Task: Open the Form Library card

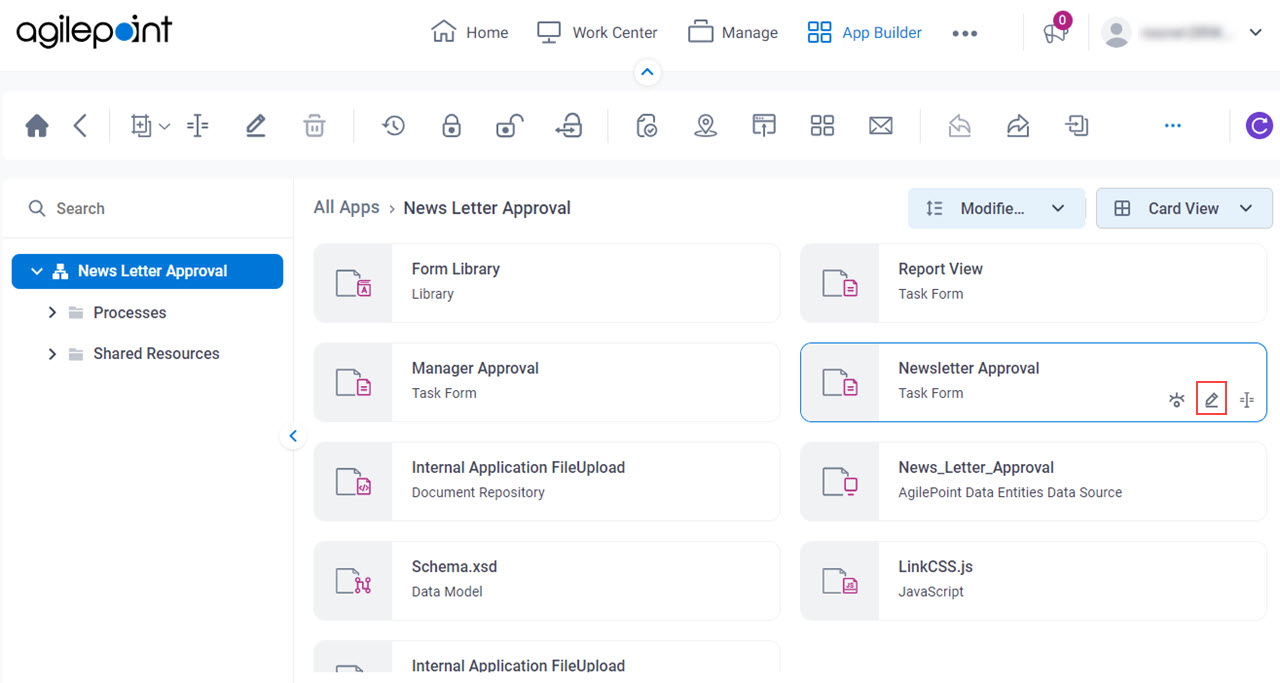Action: point(547,283)
